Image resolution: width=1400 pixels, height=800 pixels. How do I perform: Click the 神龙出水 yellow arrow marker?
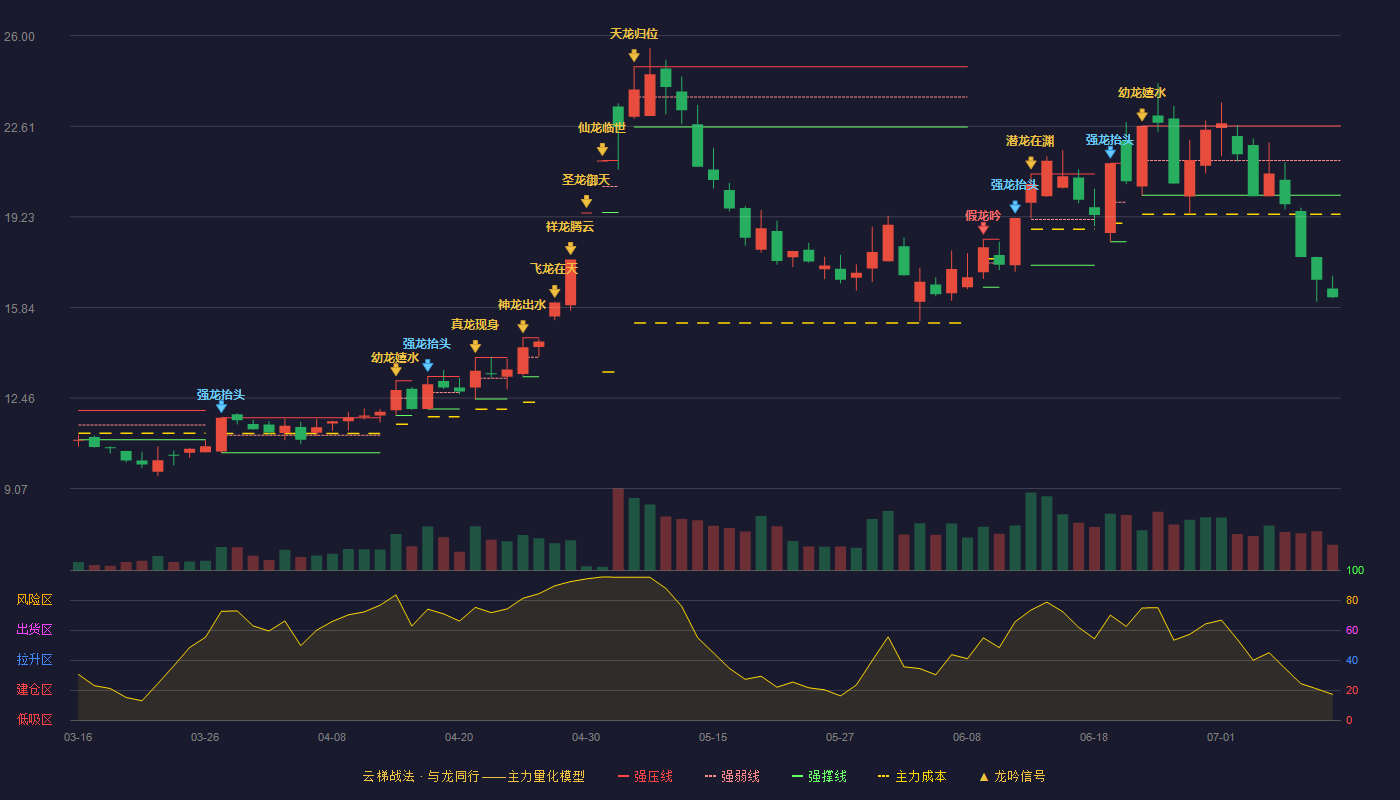522,327
